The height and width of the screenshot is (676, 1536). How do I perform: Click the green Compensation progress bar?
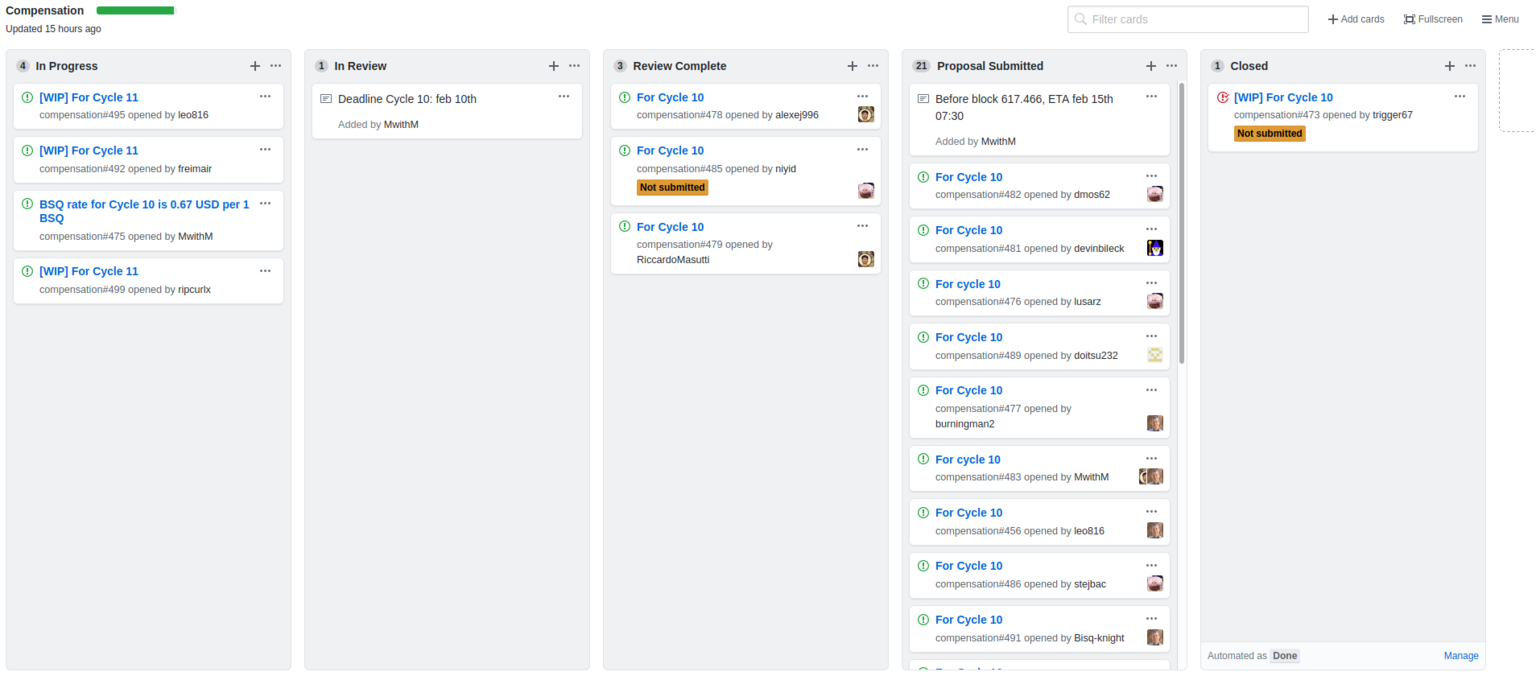tap(135, 10)
